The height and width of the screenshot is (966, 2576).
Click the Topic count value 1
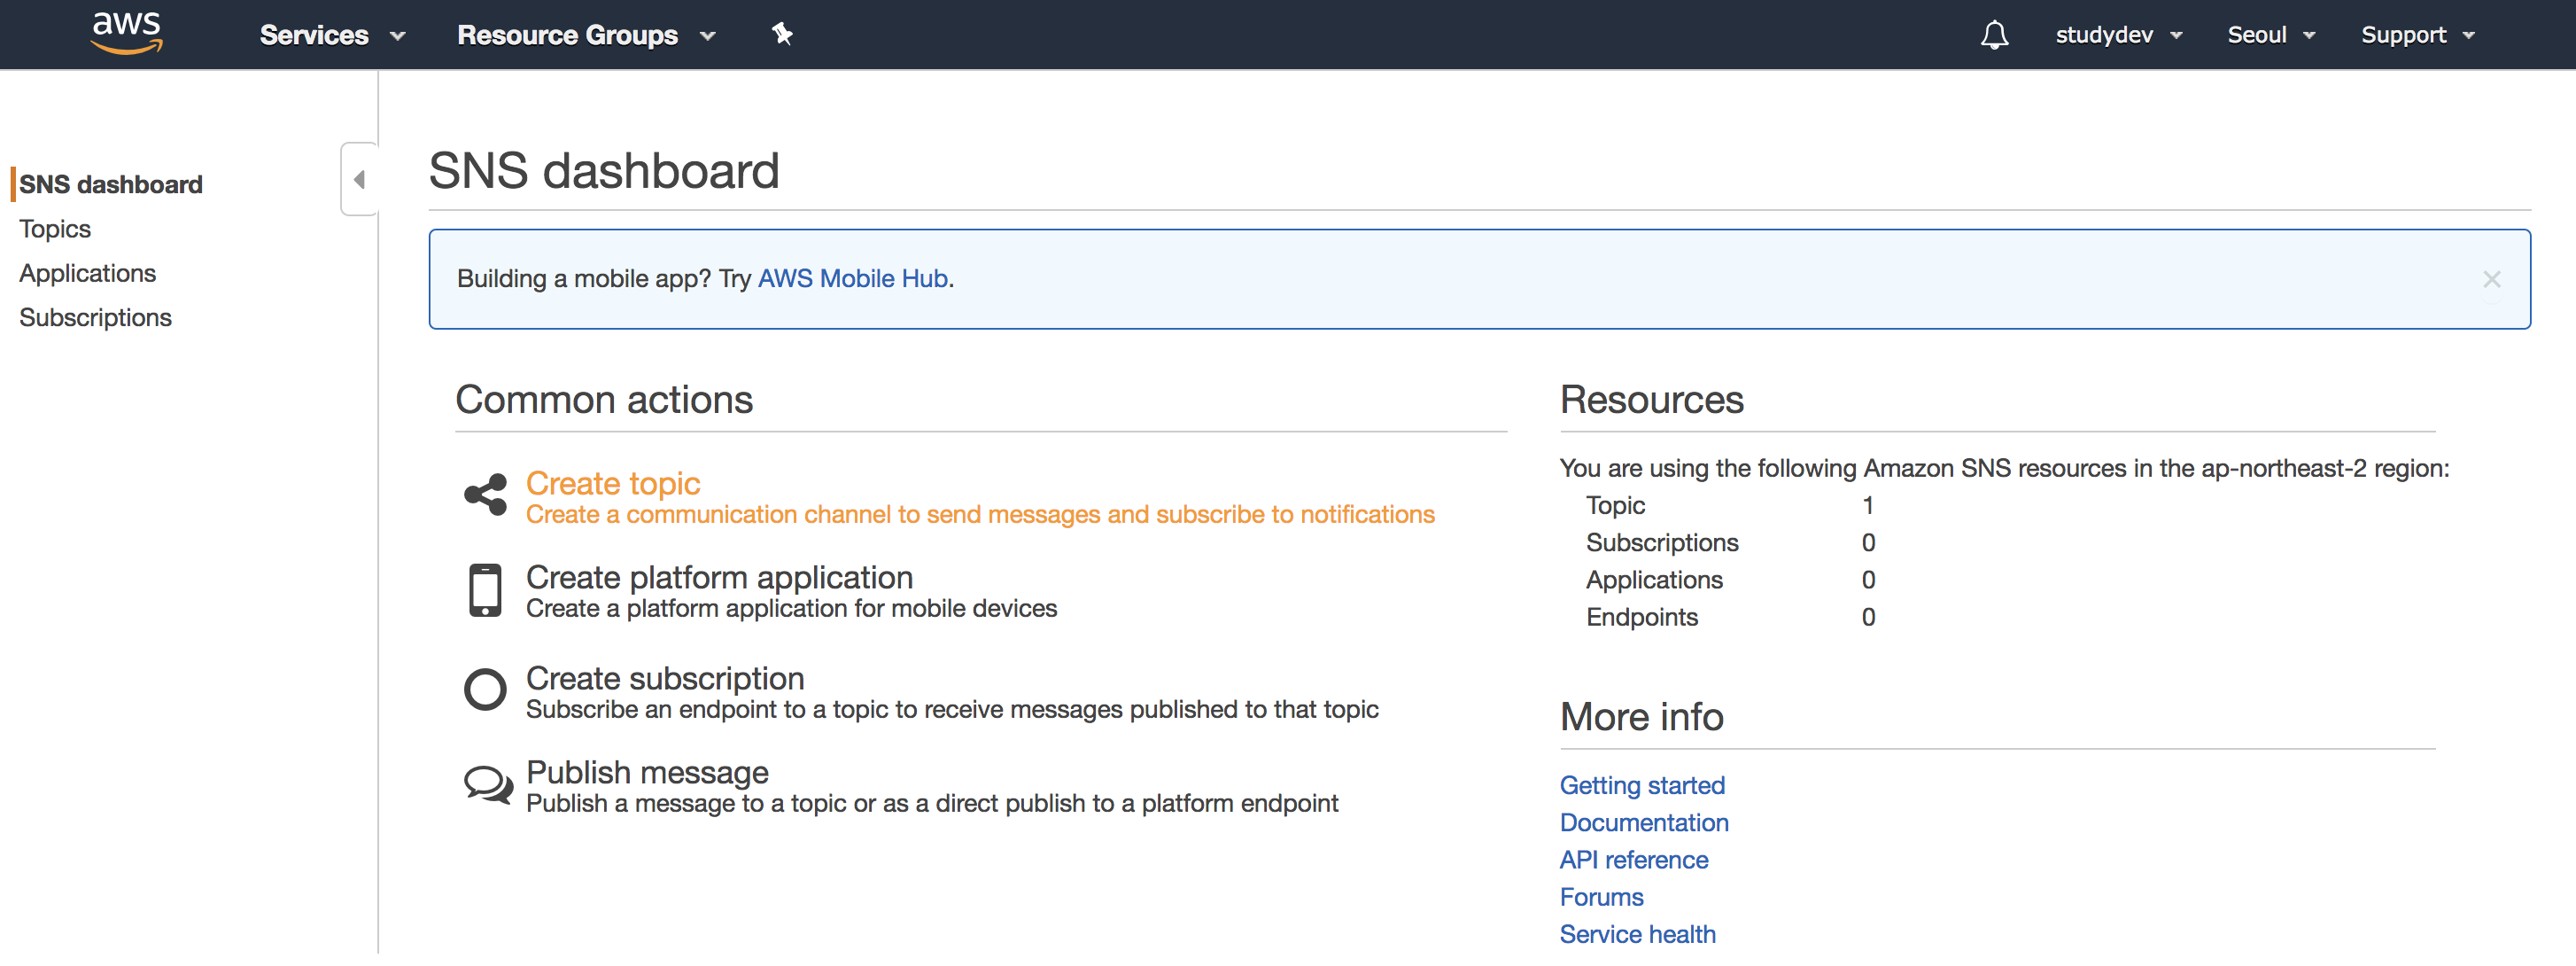(1867, 506)
